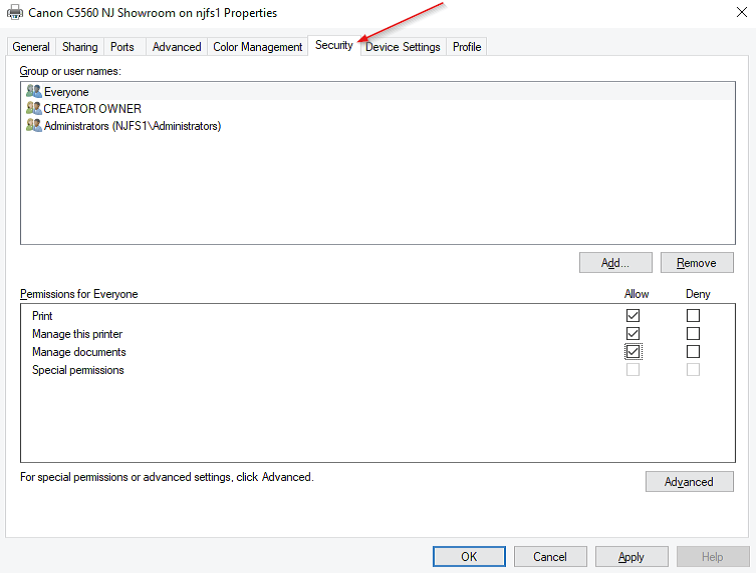Open the Color Management tab
The width and height of the screenshot is (756, 573).
click(x=258, y=47)
